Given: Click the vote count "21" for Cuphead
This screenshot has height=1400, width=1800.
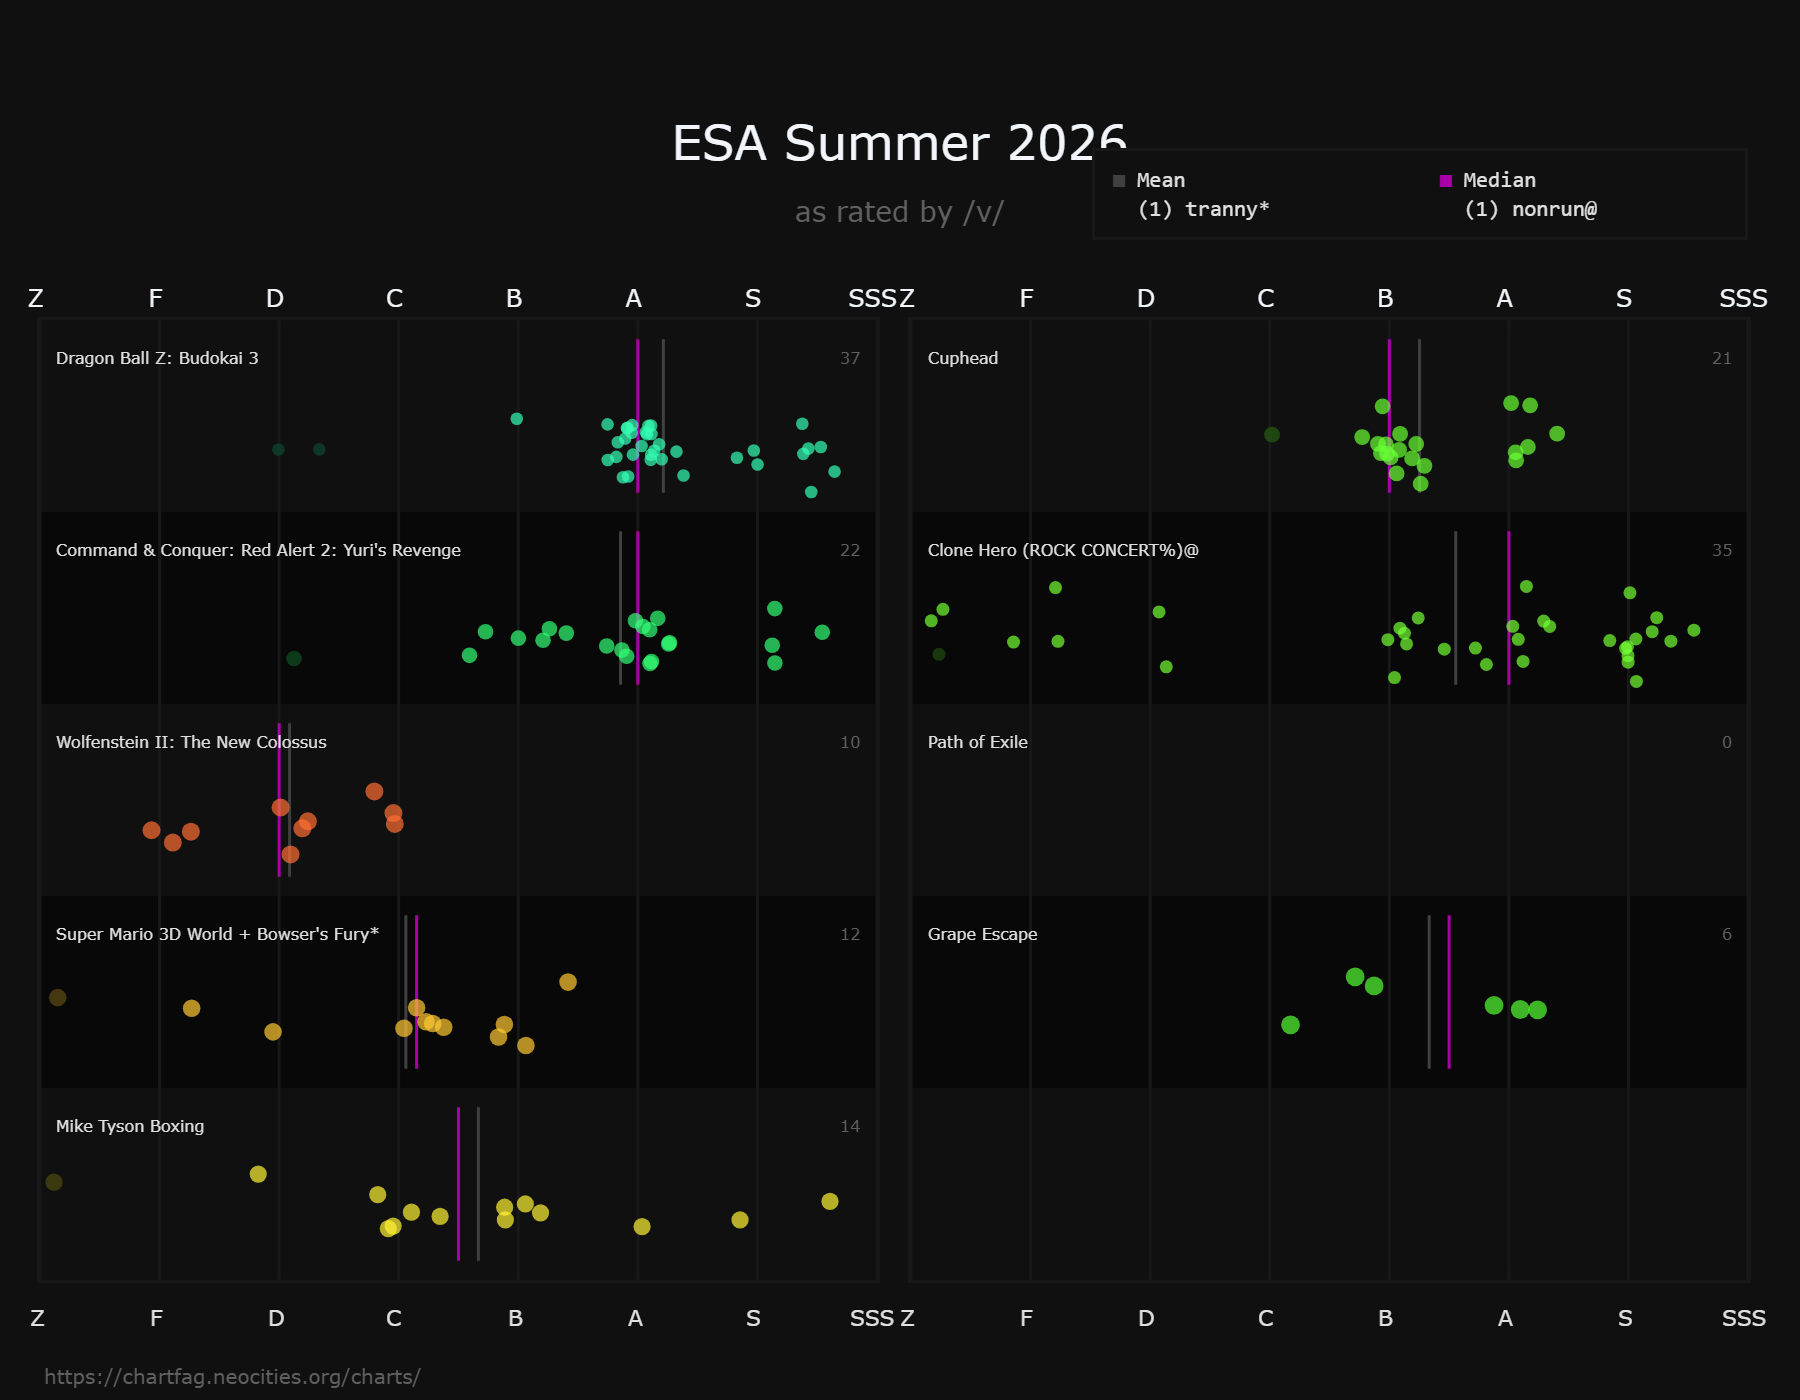Looking at the screenshot, I should [1722, 358].
